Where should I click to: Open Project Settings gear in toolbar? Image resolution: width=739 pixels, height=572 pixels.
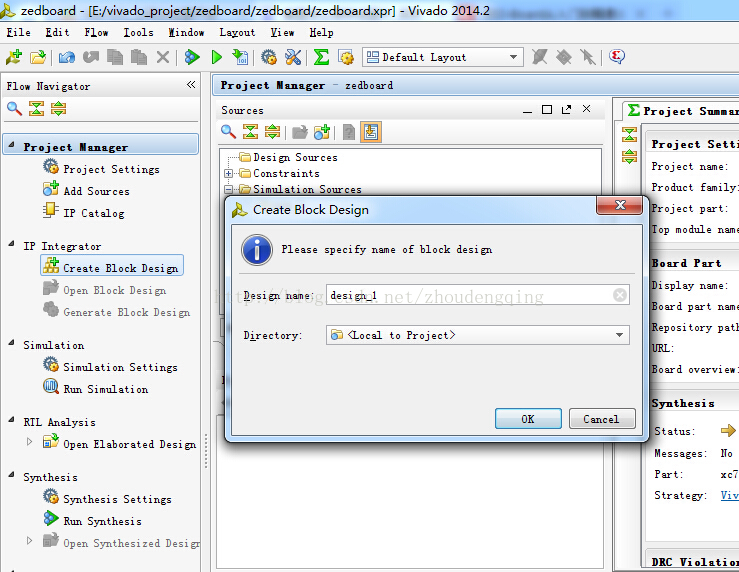[269, 57]
